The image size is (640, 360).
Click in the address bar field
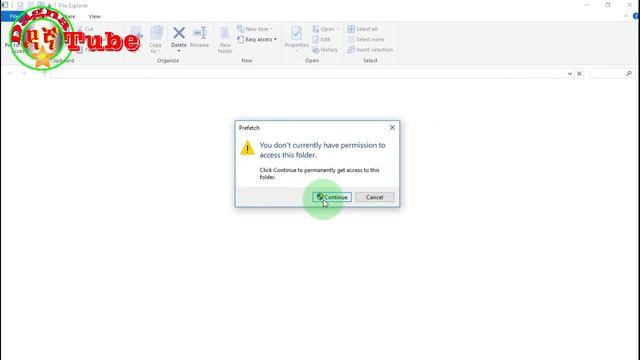tap(309, 73)
